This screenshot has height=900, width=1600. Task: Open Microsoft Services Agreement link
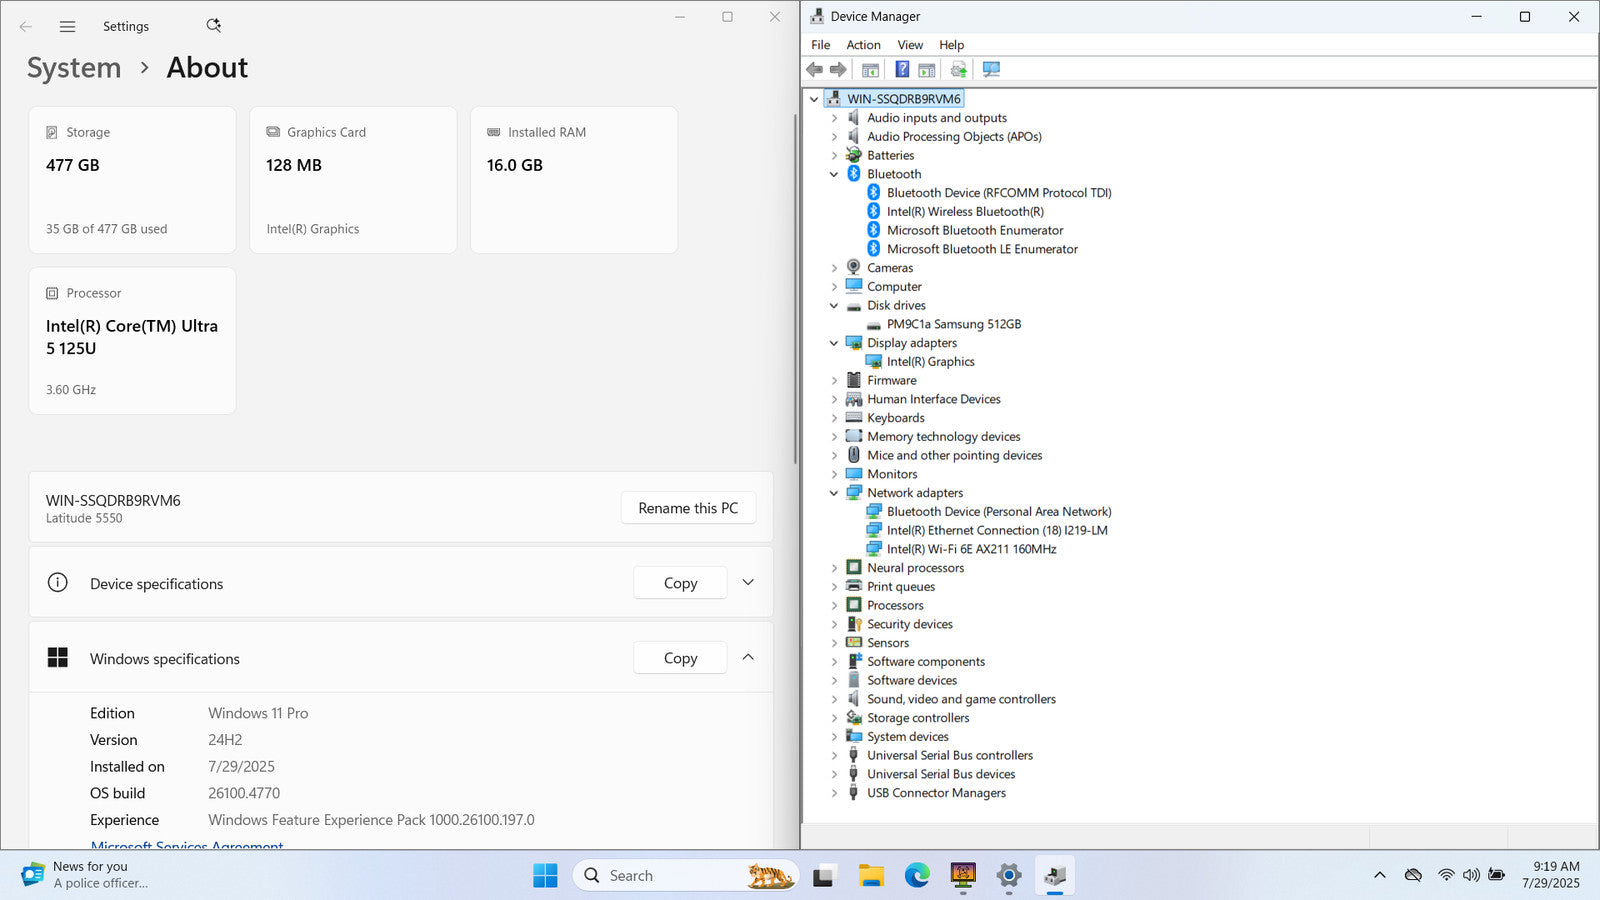click(x=187, y=845)
